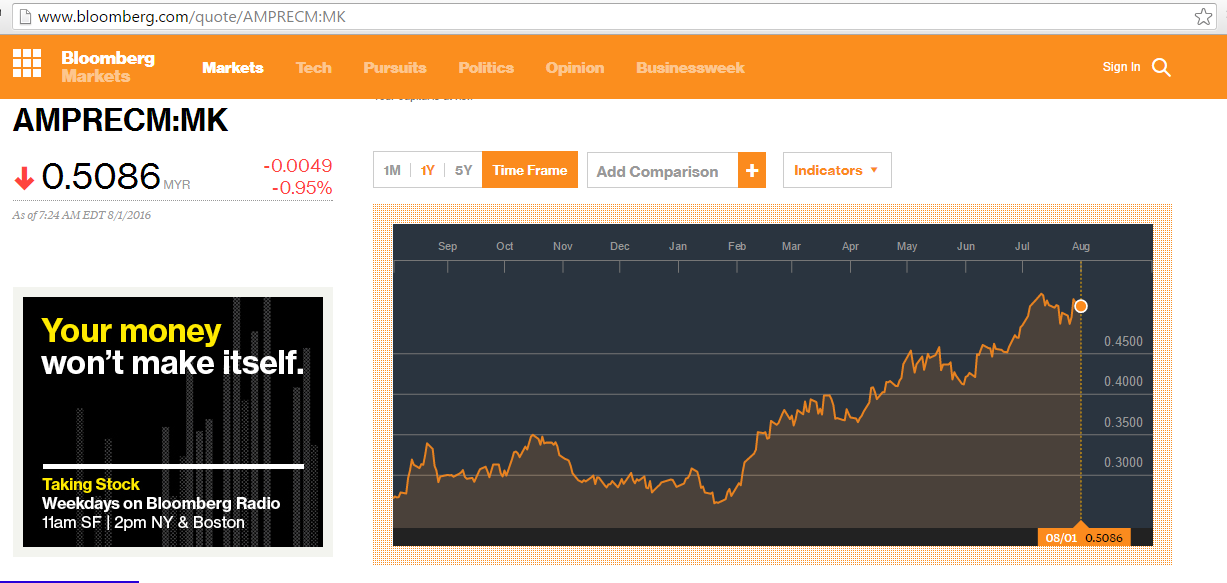Visit the Businessweek section
The width and height of the screenshot is (1227, 583).
pos(690,68)
